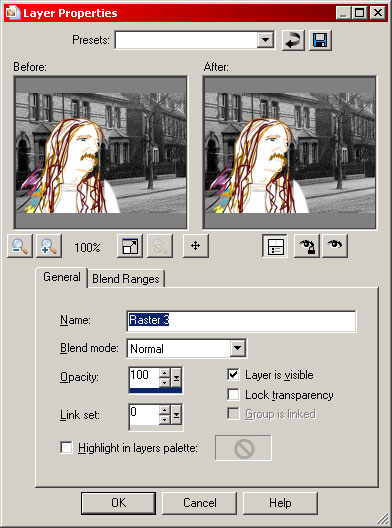Zoom out the preview with minus magnifier
Image resolution: width=392 pixels, height=528 pixels.
[20, 246]
